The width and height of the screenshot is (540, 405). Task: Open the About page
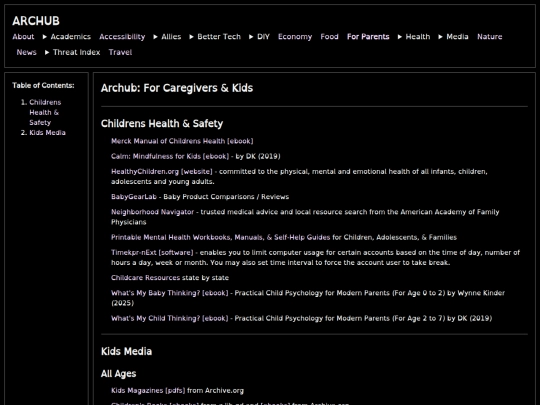tap(23, 37)
